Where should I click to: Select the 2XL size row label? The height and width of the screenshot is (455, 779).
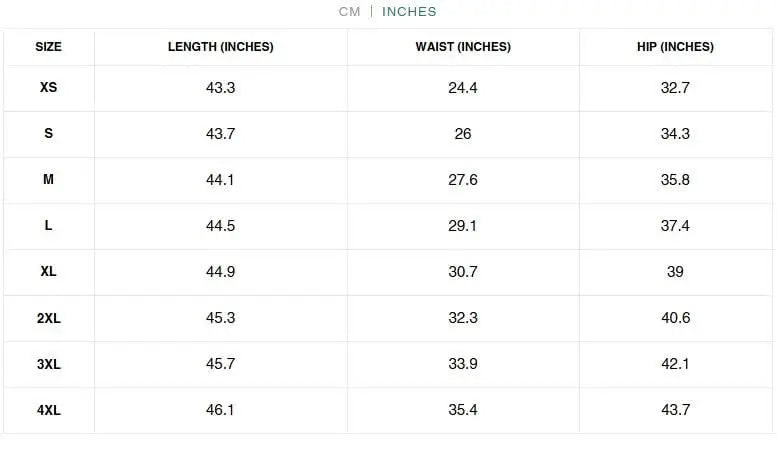pos(48,318)
